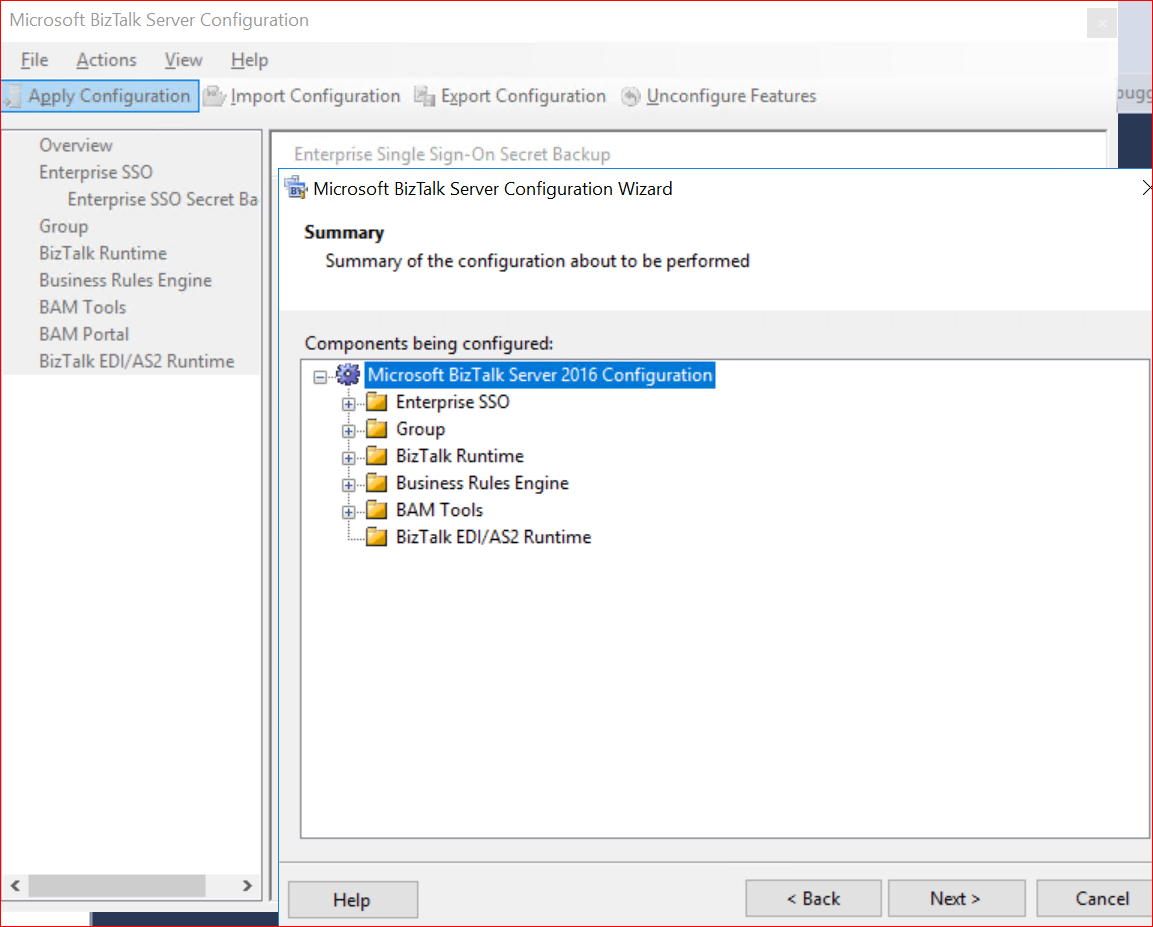Screen dimensions: 1153x927
Task: Open the Actions menu
Action: coord(106,60)
